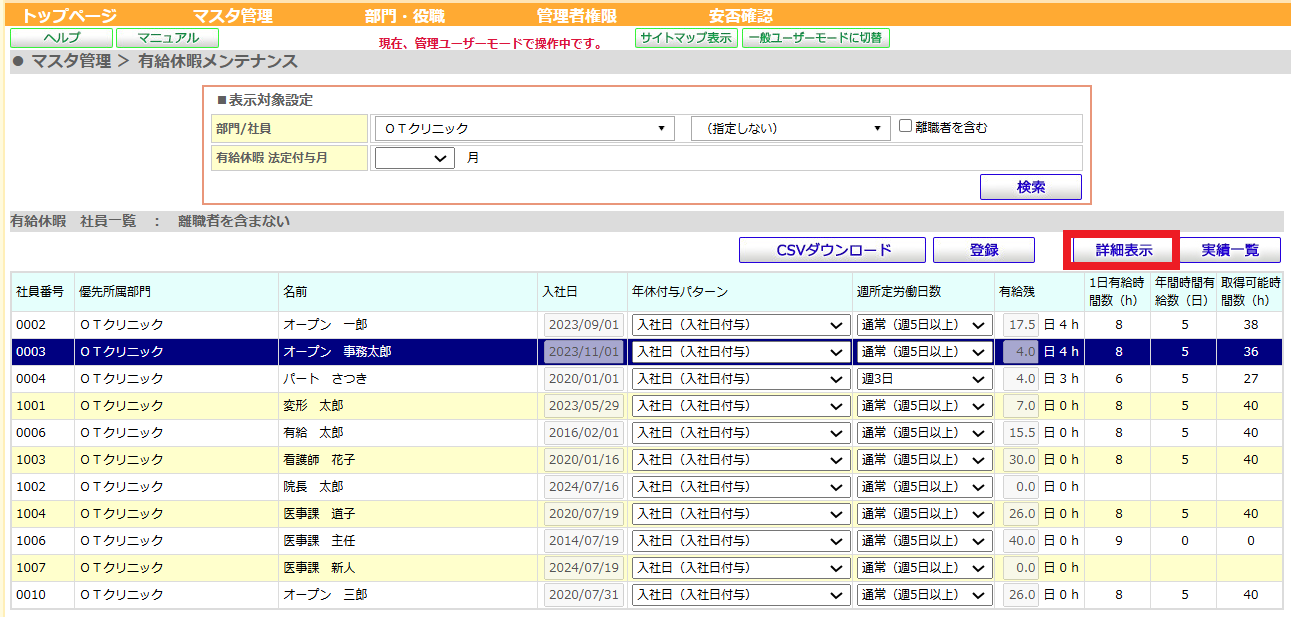Image resolution: width=1291 pixels, height=617 pixels.
Task: Open the 部門・役職 menu
Action: tap(405, 16)
